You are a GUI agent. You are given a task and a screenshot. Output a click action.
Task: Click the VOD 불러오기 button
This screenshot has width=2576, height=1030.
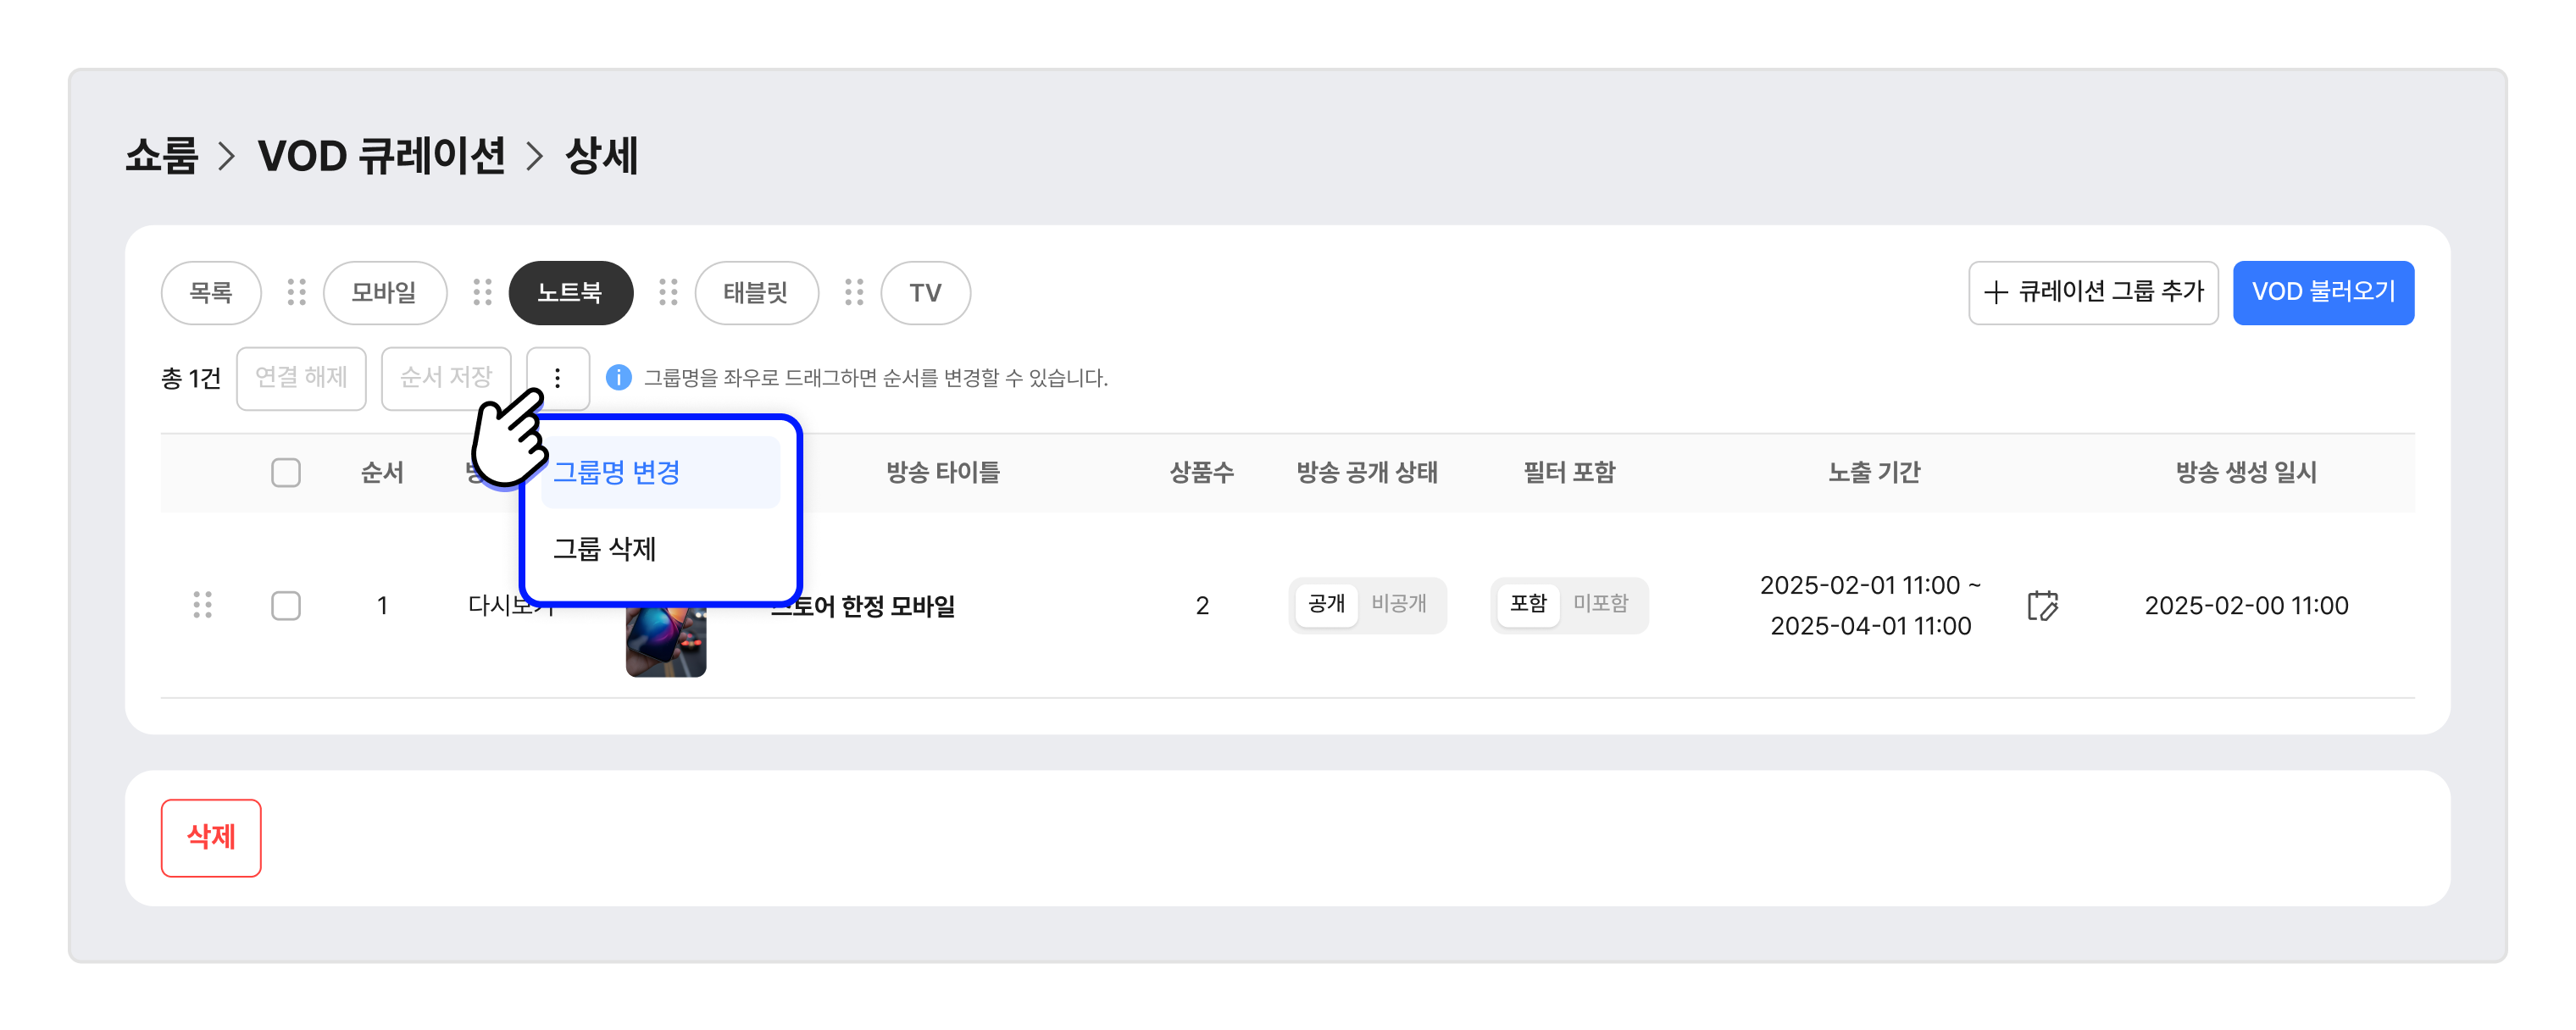click(2322, 292)
